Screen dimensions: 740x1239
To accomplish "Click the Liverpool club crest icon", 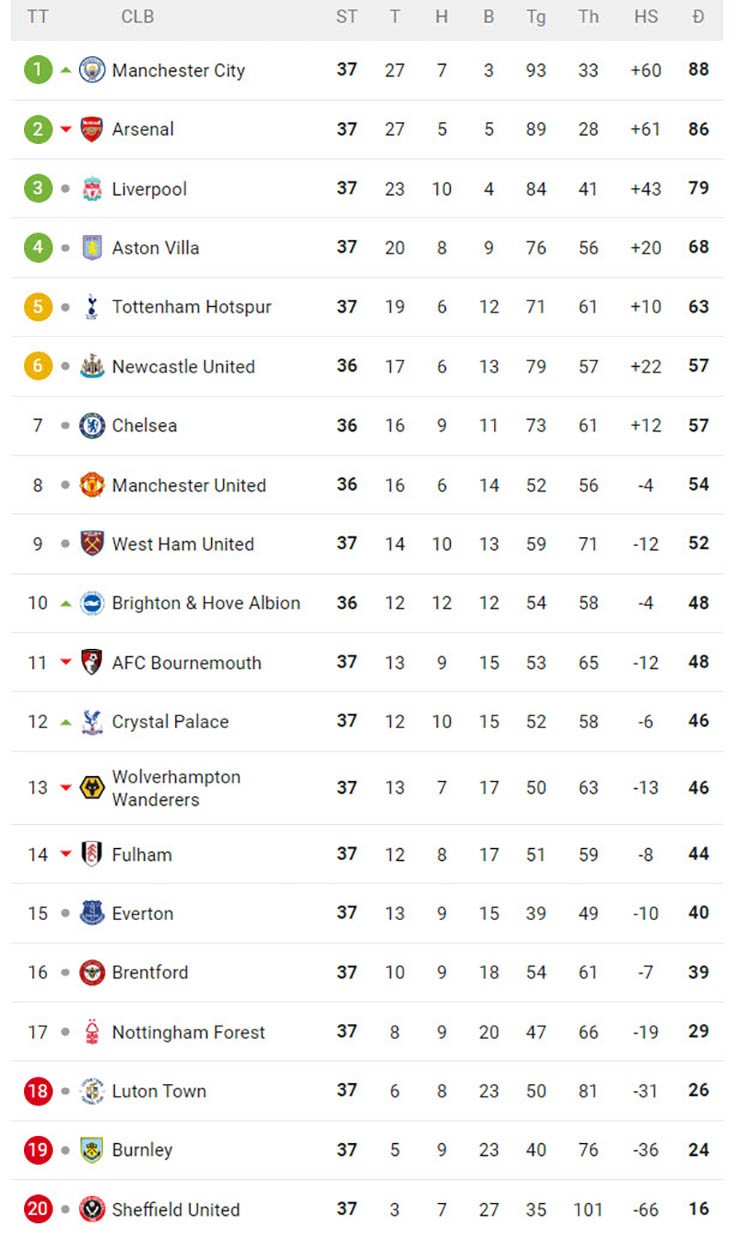I will (92, 189).
